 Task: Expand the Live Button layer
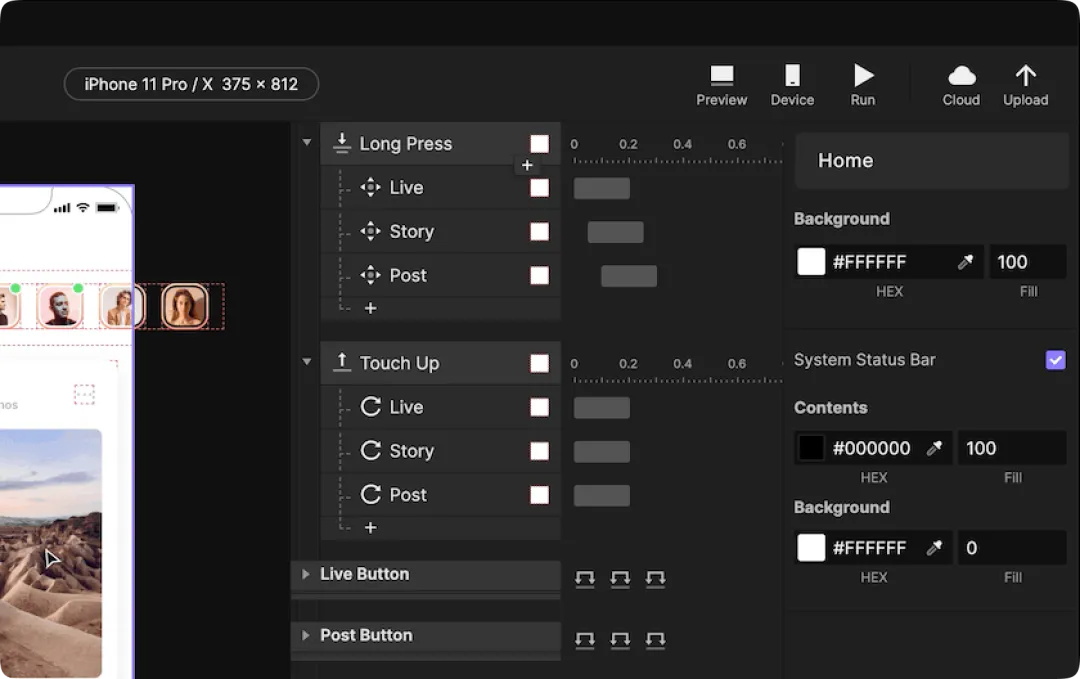(x=306, y=574)
